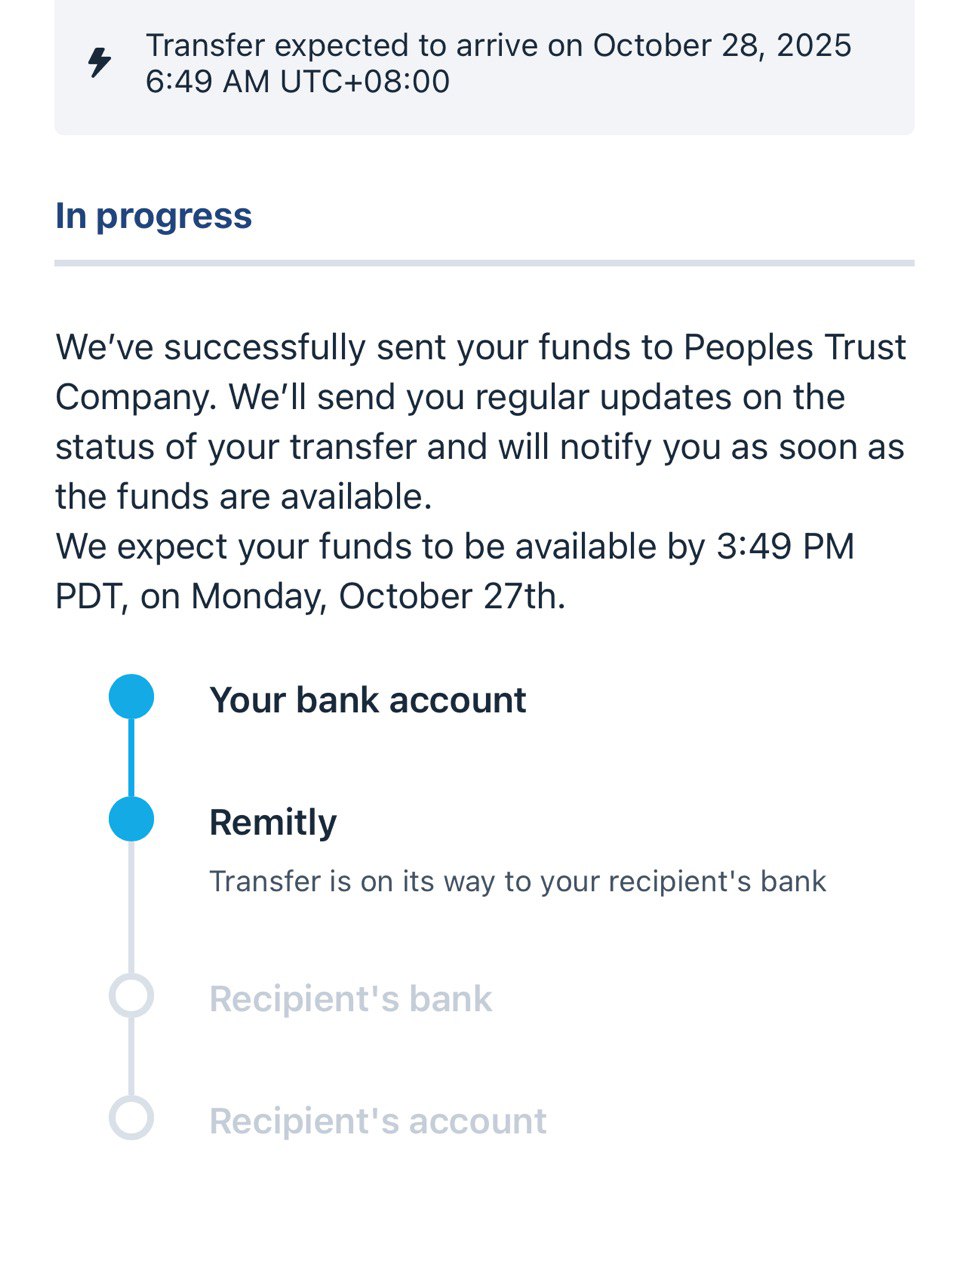Select the Remitly step label

point(272,822)
